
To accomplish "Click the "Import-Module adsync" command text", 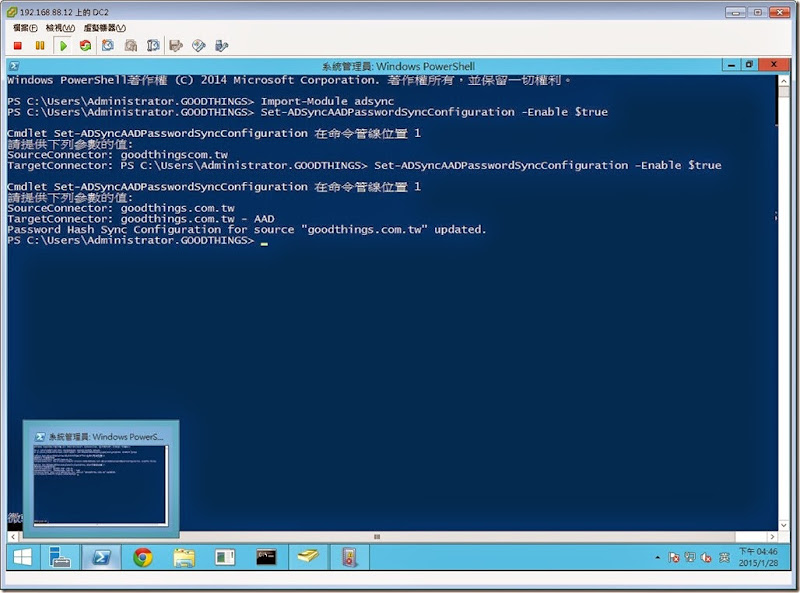I will (327, 101).
